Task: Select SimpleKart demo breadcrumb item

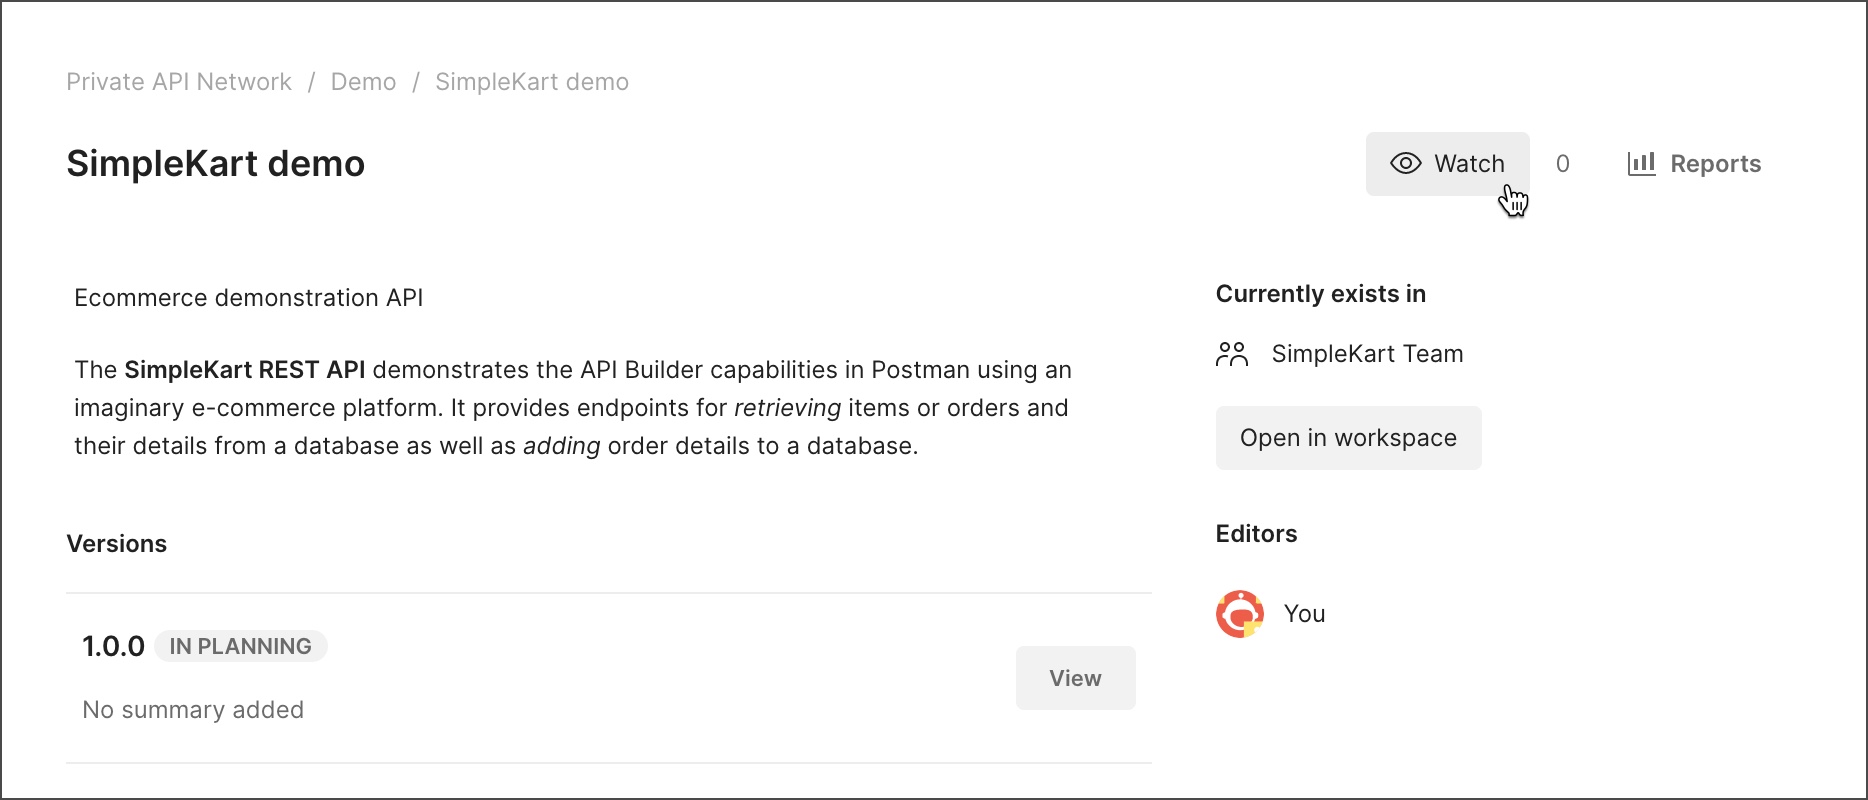Action: [x=532, y=82]
